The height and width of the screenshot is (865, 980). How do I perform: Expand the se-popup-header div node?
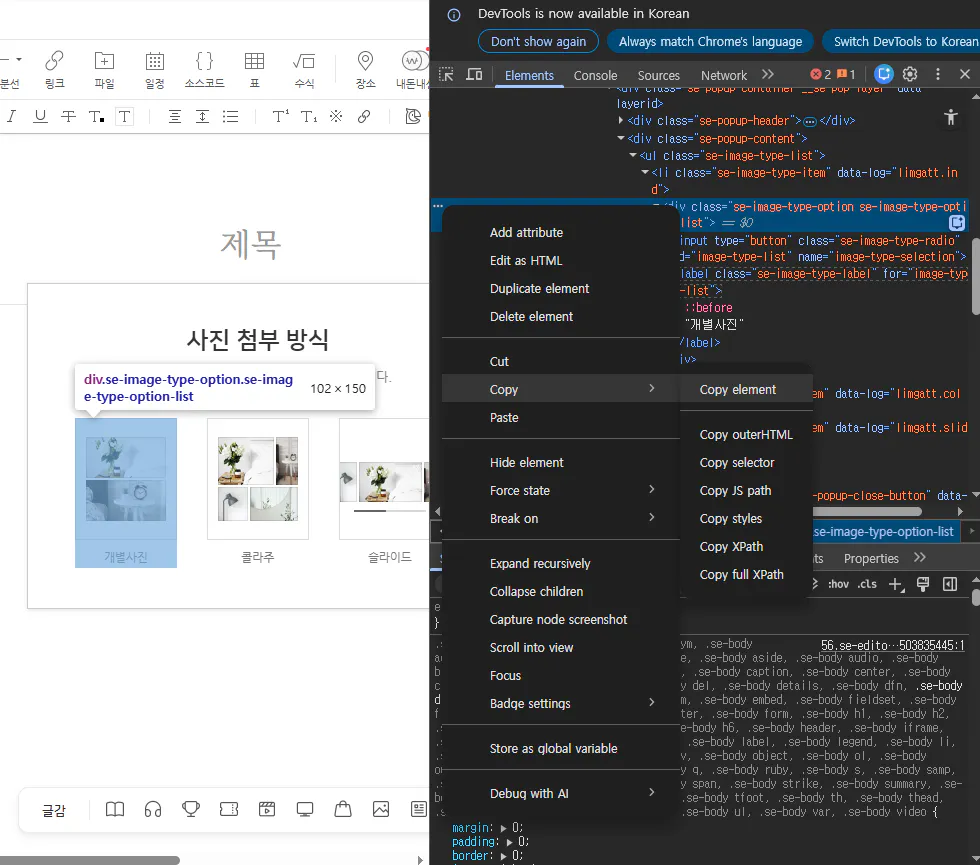[x=622, y=121]
